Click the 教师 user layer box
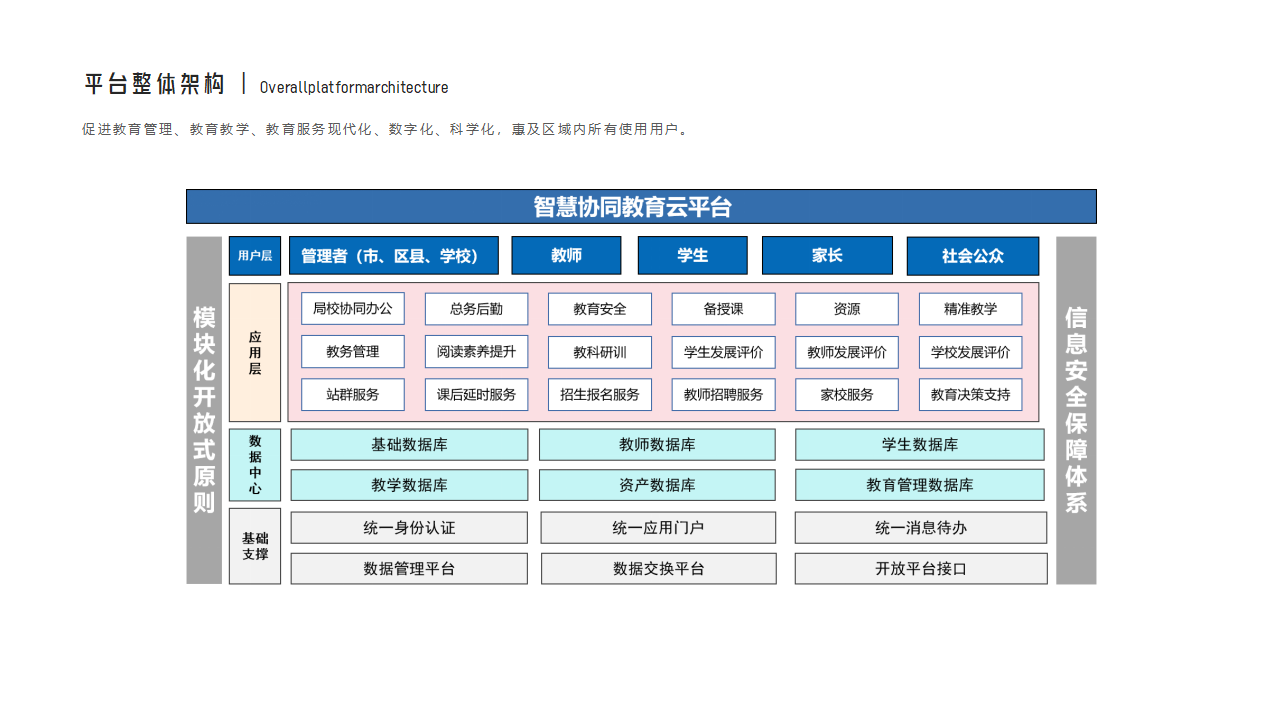Image resolution: width=1280 pixels, height=720 pixels. [x=566, y=256]
